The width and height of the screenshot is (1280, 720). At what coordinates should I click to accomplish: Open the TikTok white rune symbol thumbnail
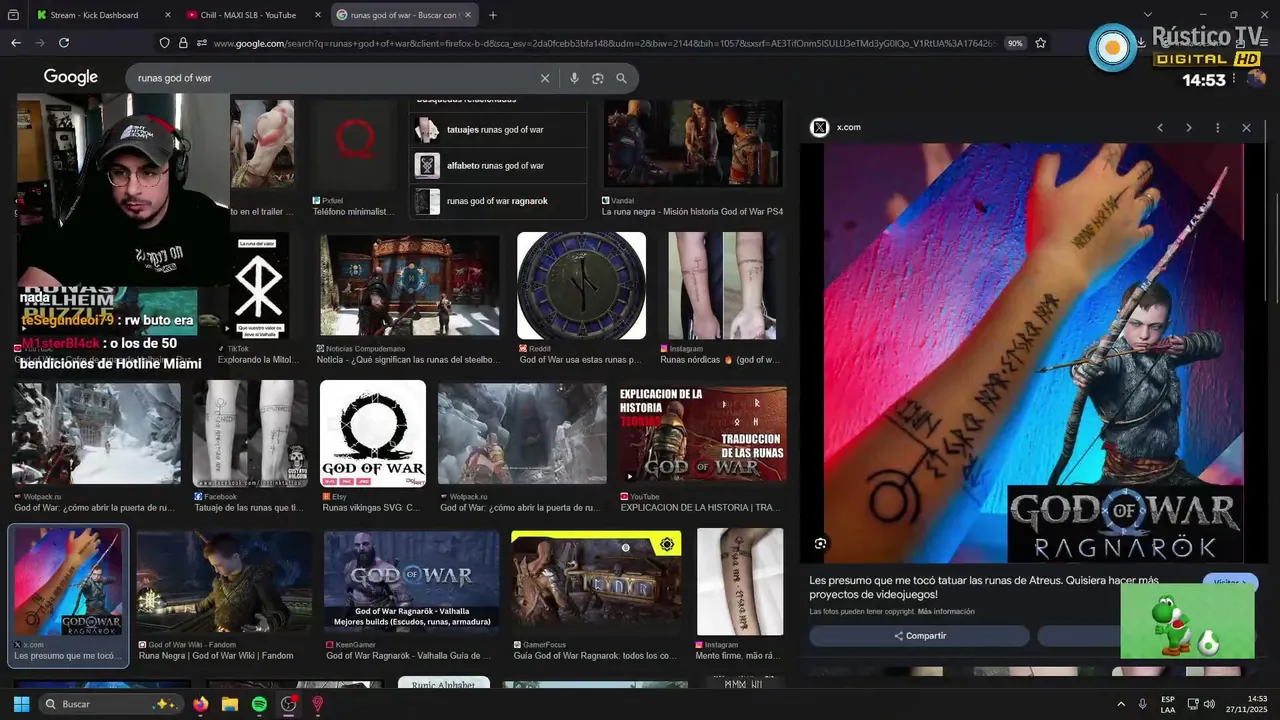[259, 286]
